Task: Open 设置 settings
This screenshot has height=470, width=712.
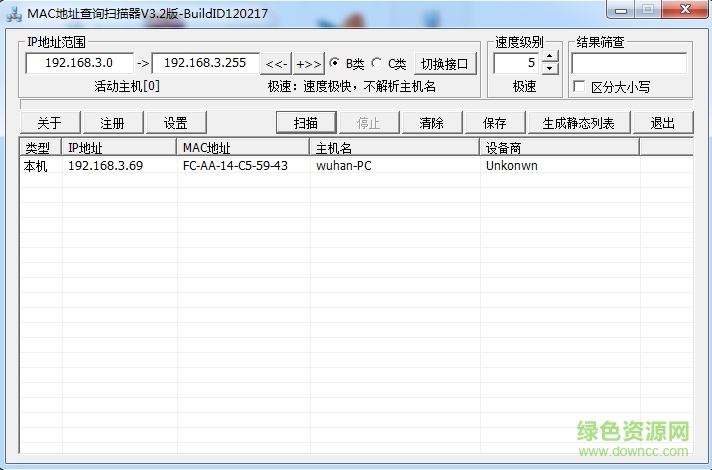Action: point(176,123)
